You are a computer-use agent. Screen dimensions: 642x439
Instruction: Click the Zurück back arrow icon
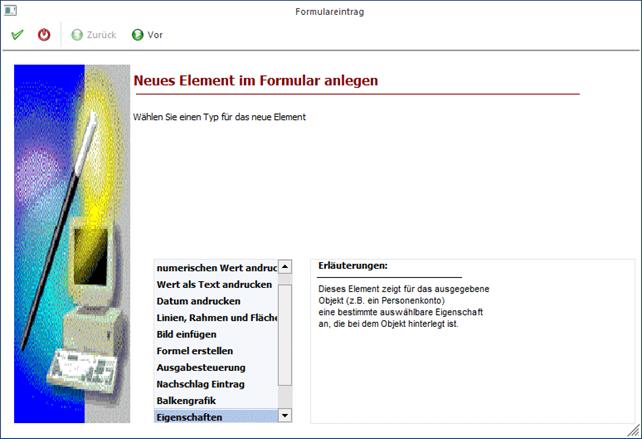pyautogui.click(x=77, y=35)
